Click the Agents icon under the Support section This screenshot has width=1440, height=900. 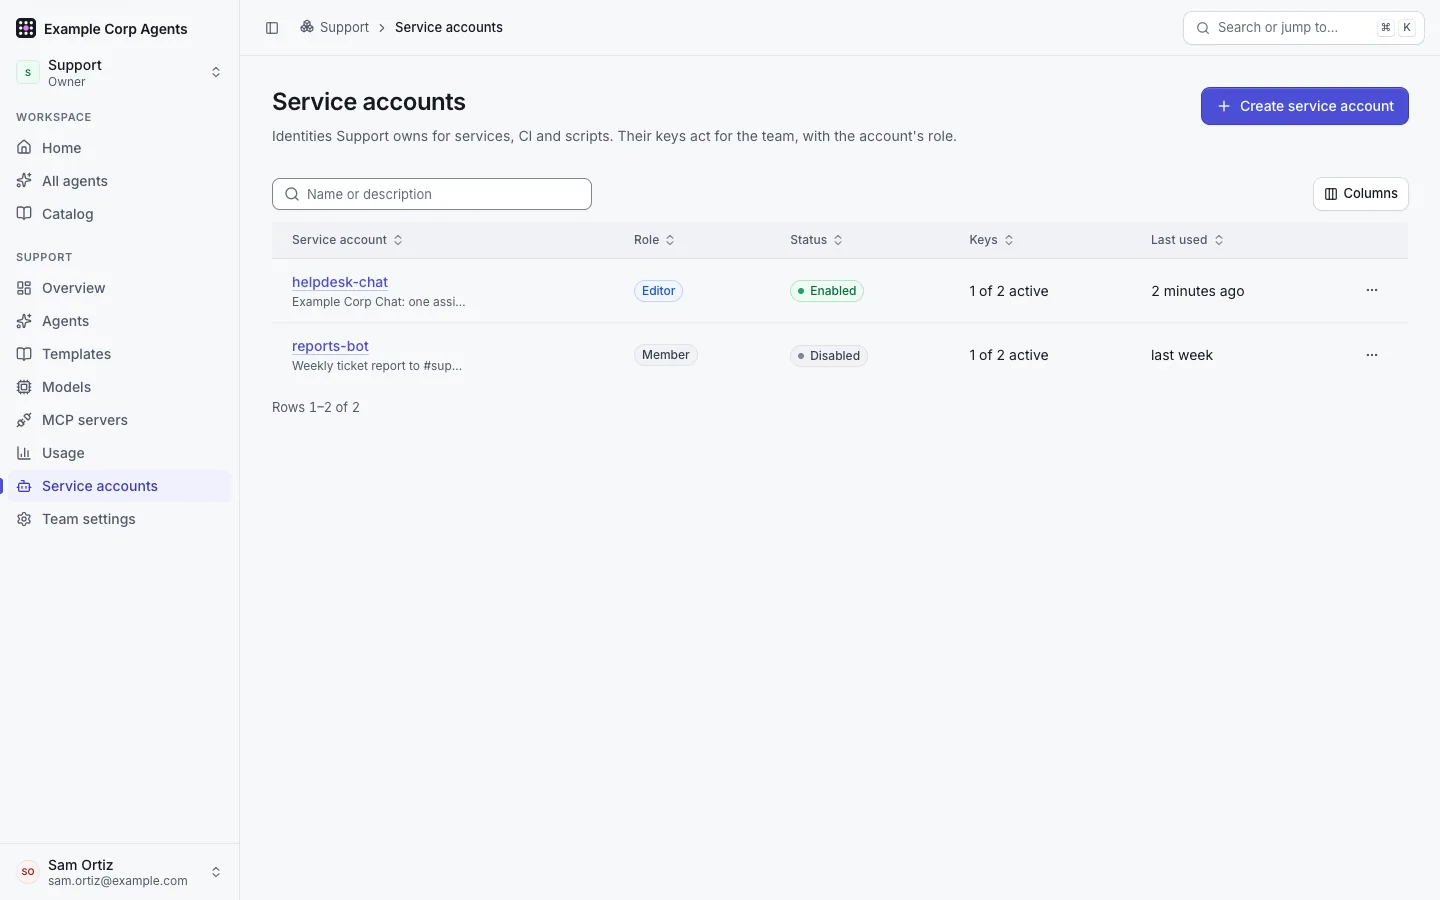coord(24,321)
